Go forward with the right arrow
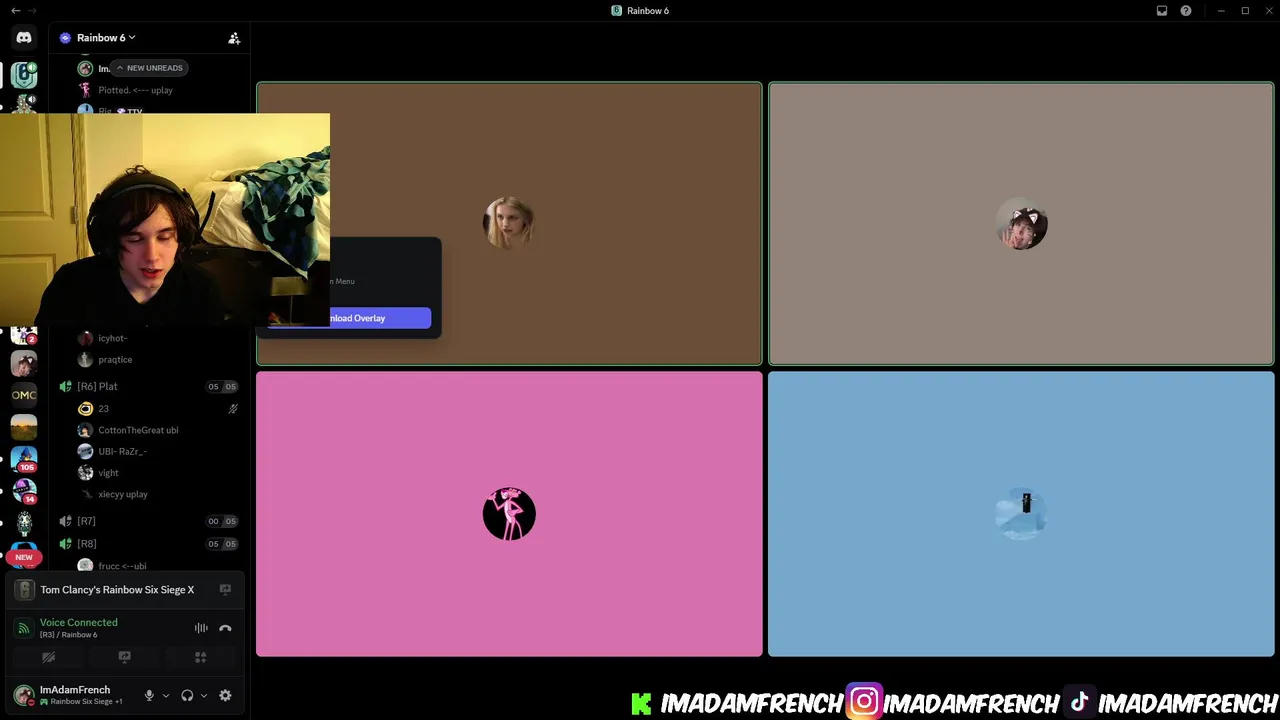Viewport: 1280px width, 720px height. [32, 11]
